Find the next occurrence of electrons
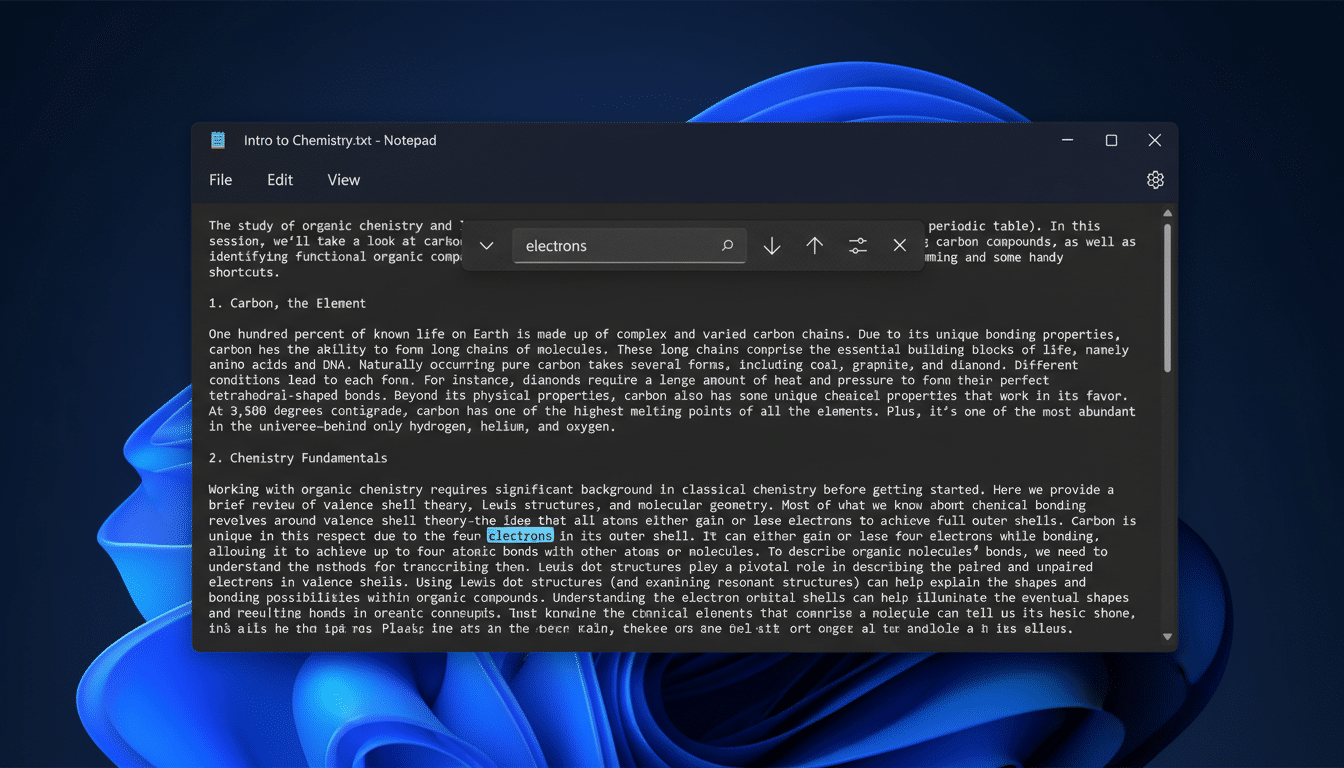Screen dimensions: 1344x768 pyautogui.click(x=771, y=245)
